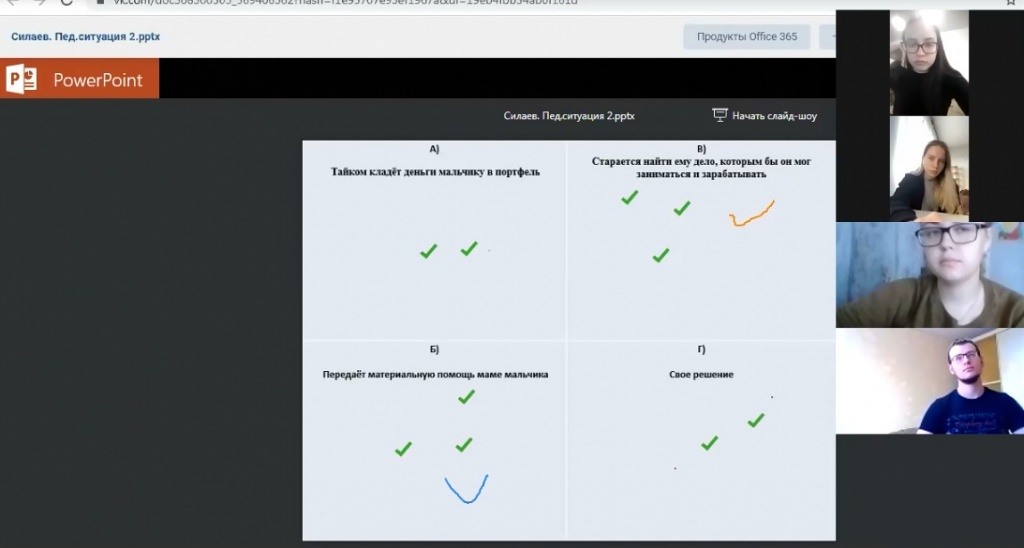Open the Продукты Office 365 menu

747,37
